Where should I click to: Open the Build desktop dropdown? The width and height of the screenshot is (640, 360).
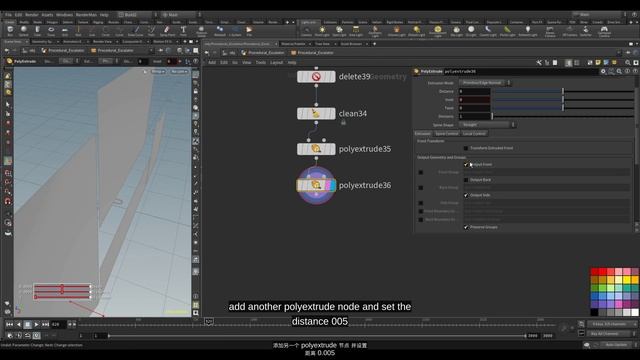[136, 15]
